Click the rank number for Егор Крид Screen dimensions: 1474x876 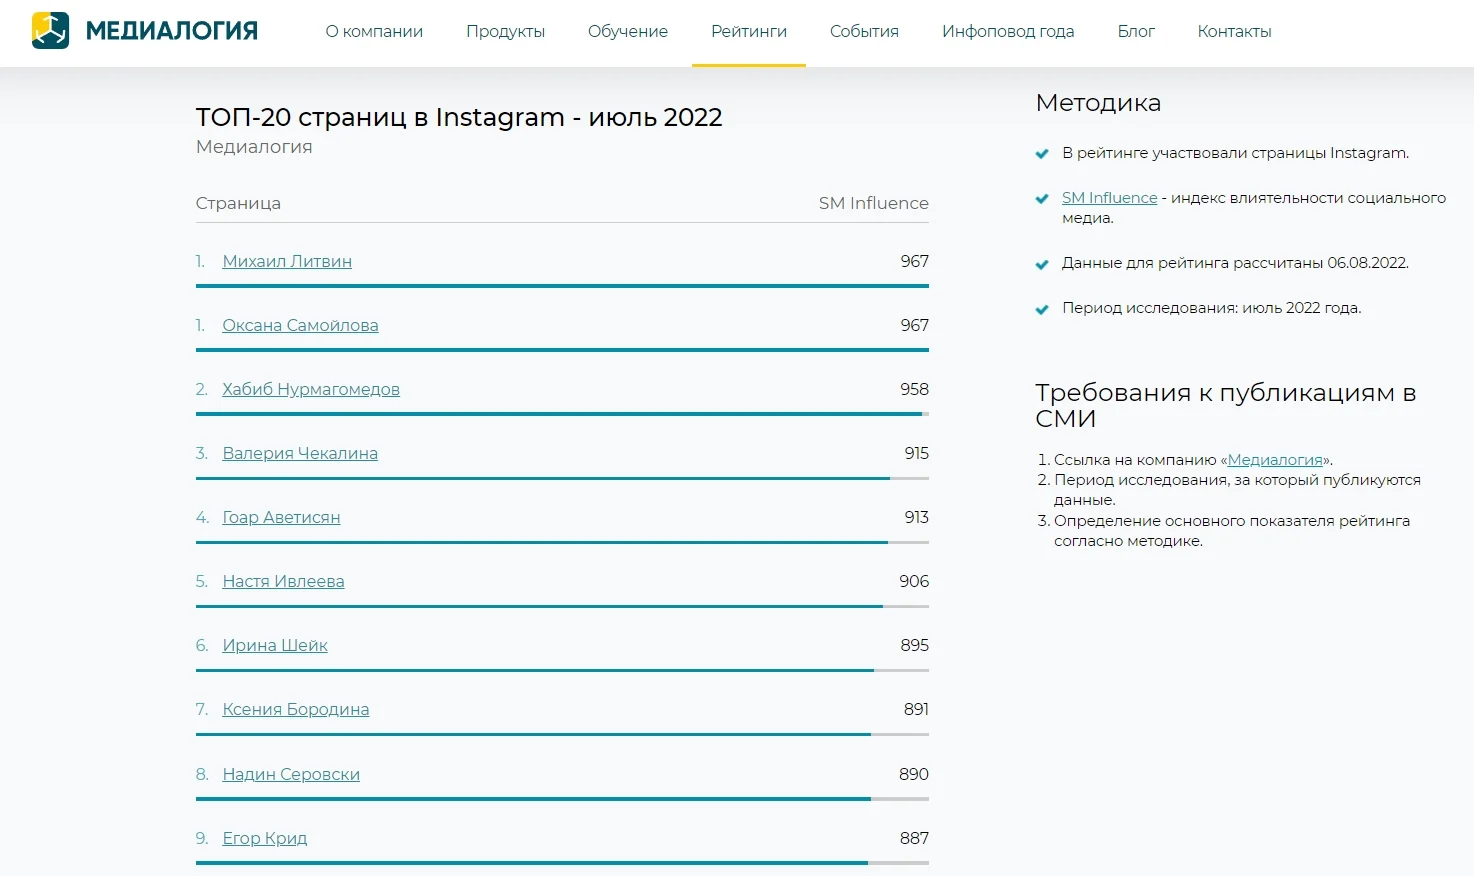pyautogui.click(x=202, y=838)
